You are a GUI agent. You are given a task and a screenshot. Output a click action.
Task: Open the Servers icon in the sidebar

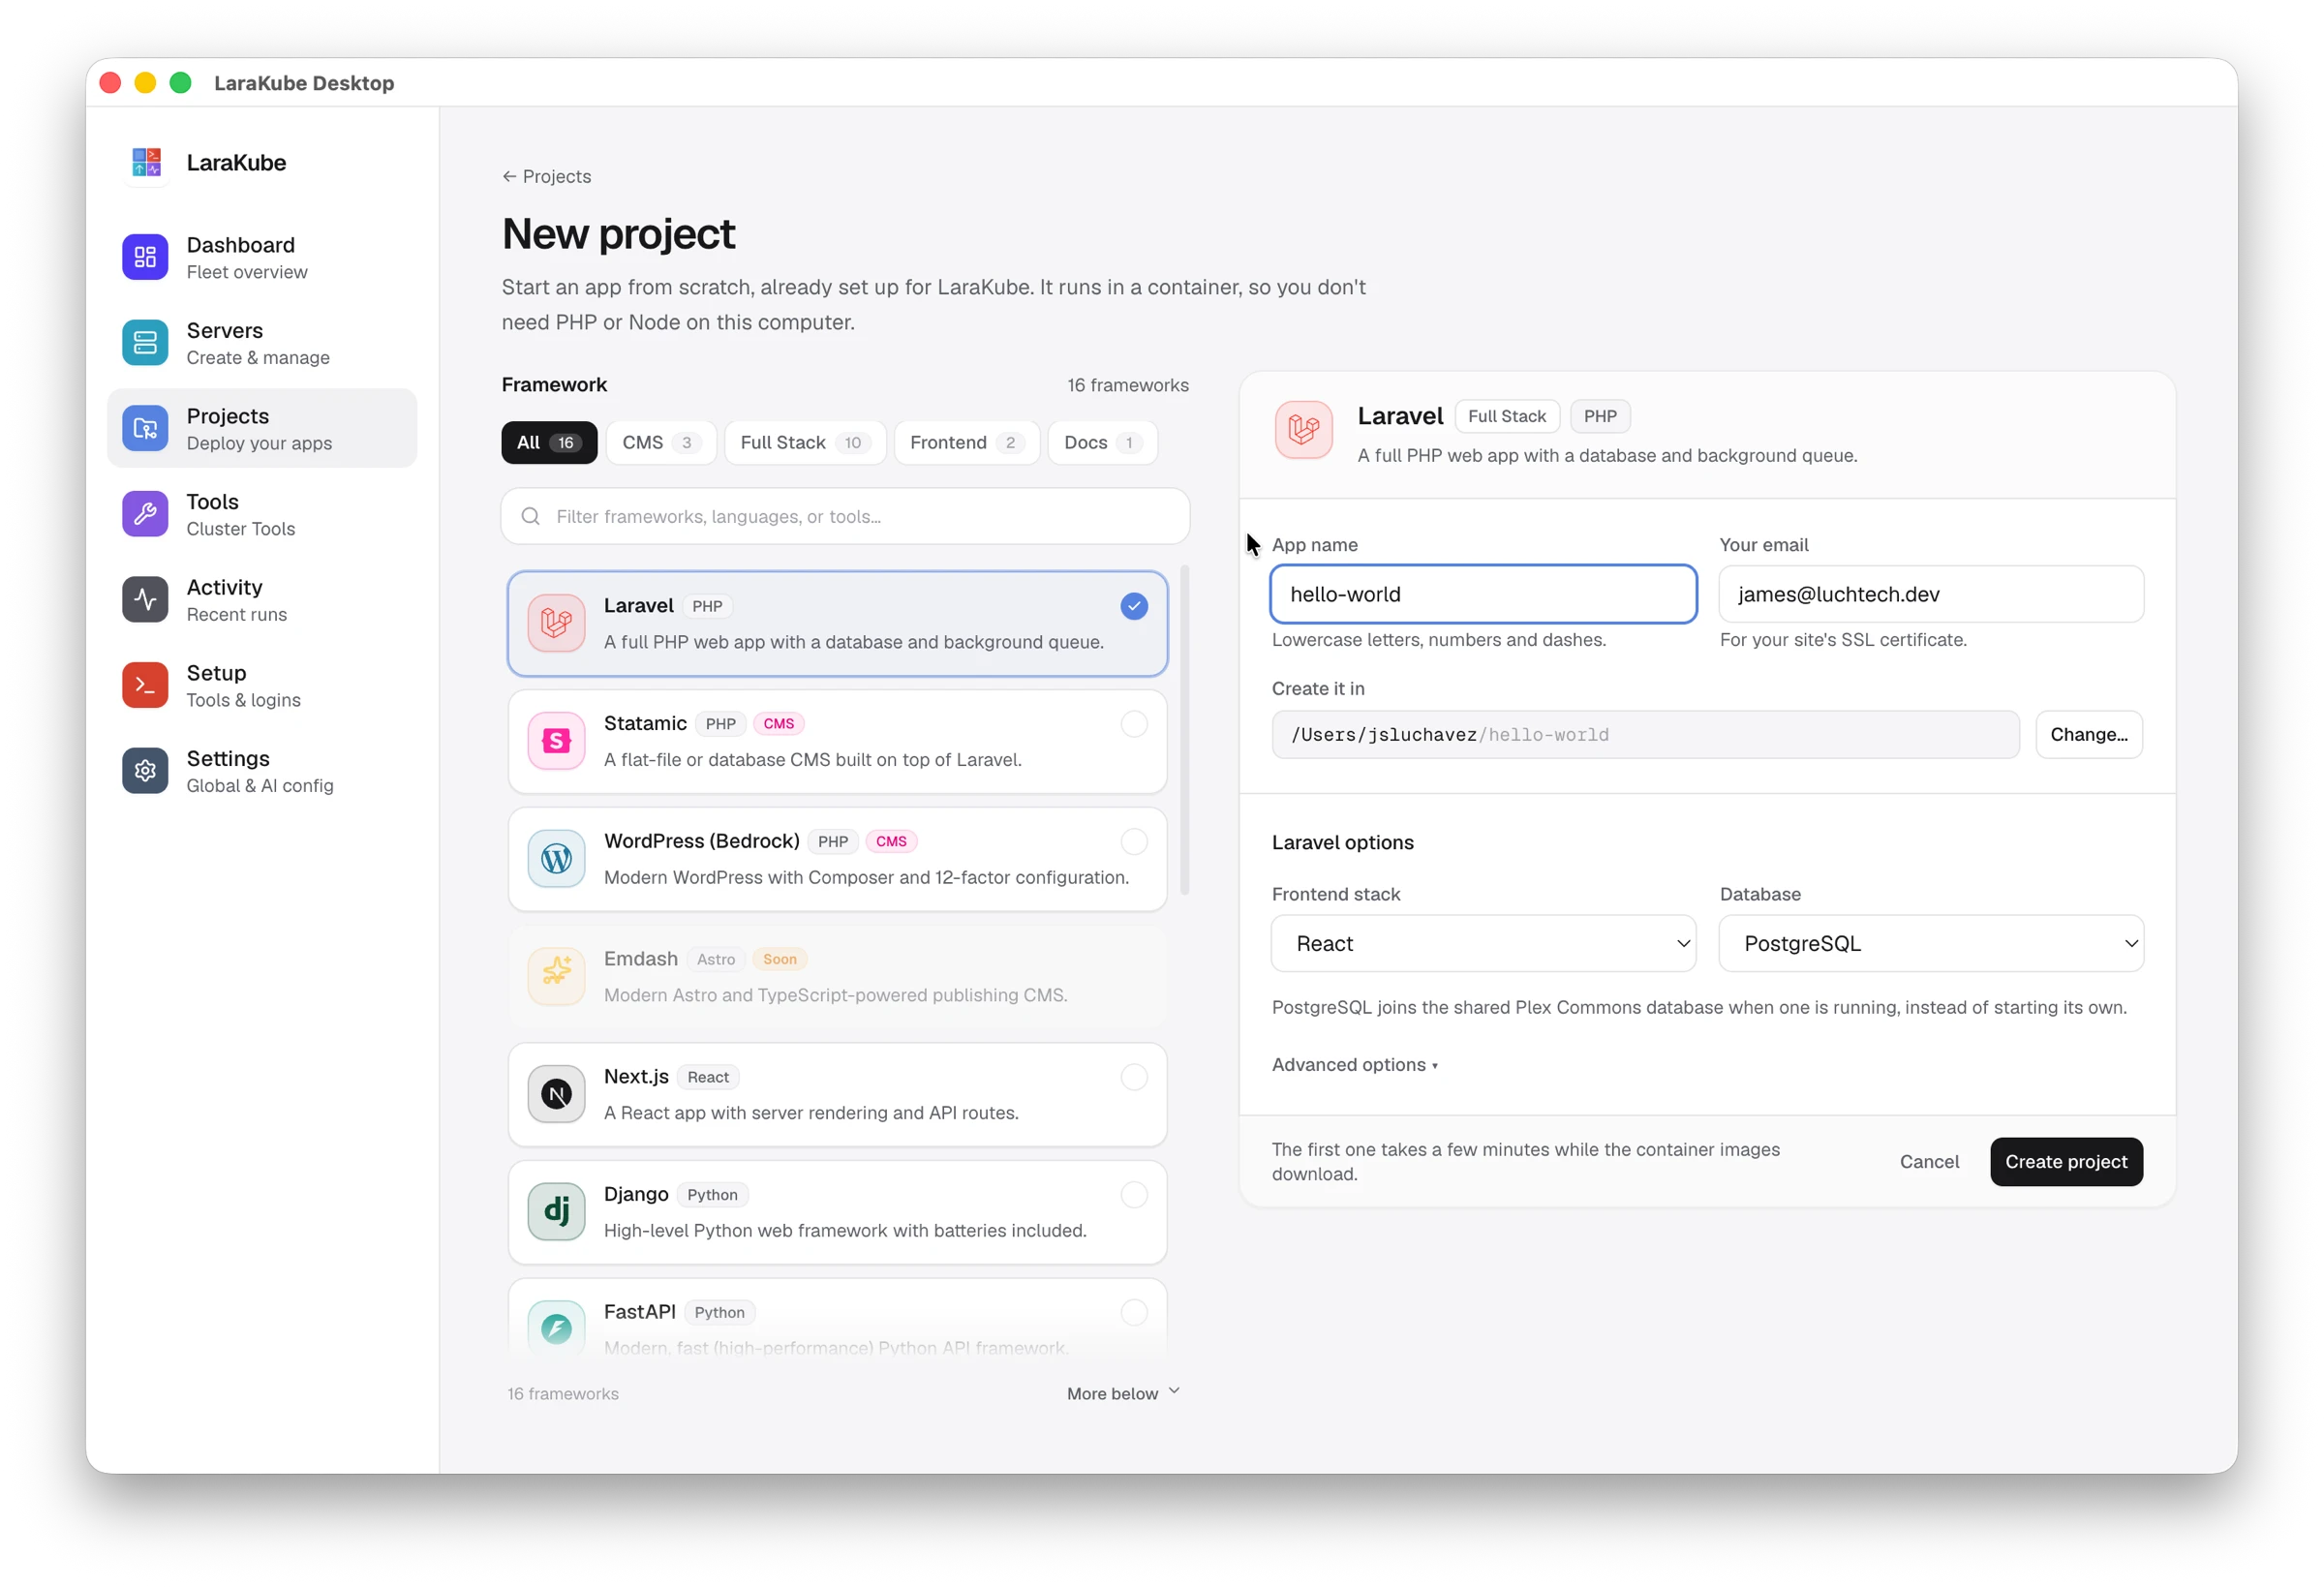click(145, 343)
